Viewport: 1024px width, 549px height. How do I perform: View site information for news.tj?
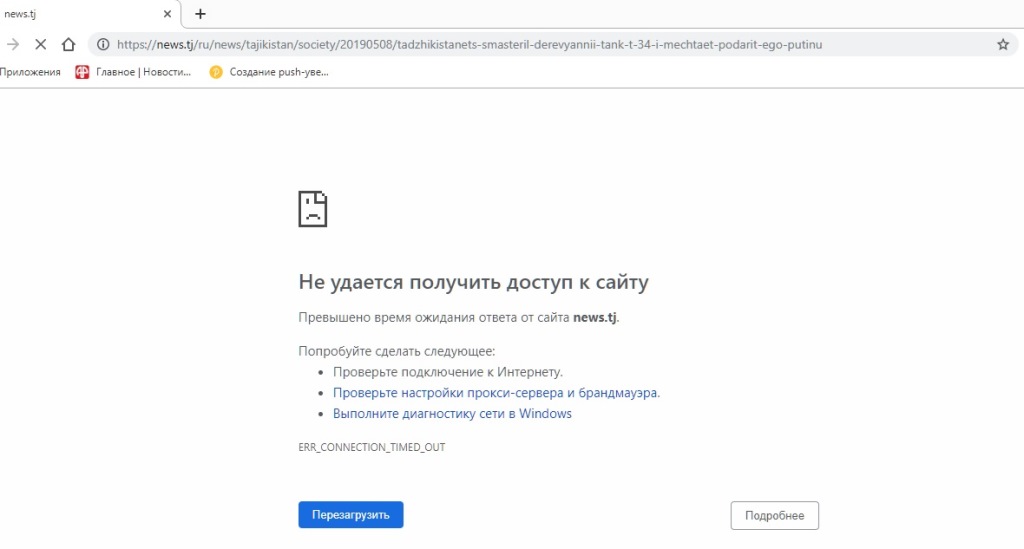coord(102,44)
